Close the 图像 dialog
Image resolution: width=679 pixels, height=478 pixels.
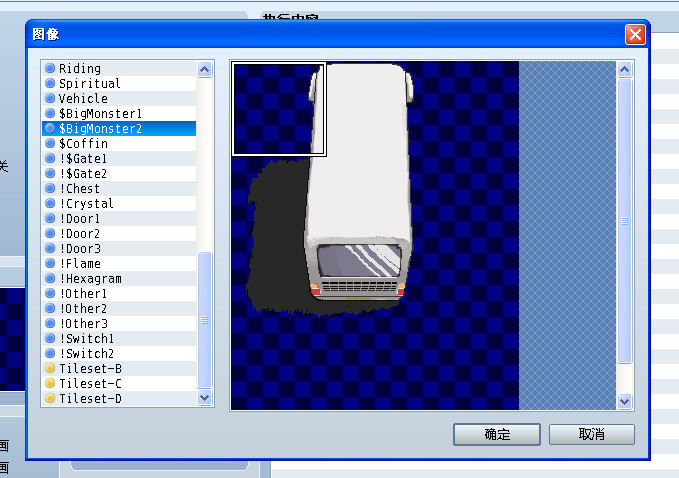[x=635, y=35]
